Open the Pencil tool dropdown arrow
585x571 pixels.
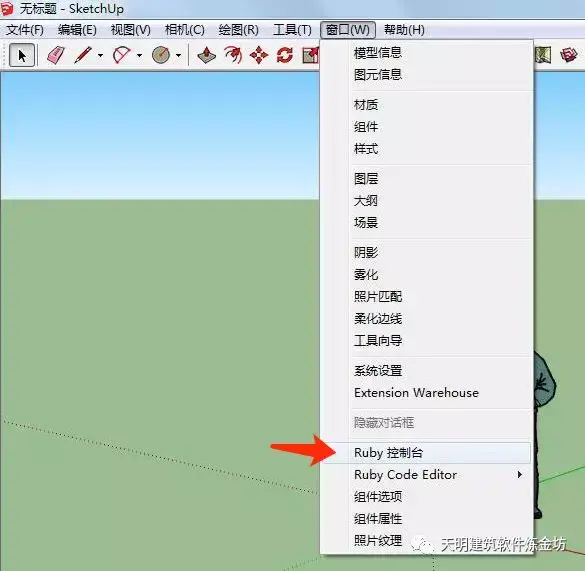point(100,55)
